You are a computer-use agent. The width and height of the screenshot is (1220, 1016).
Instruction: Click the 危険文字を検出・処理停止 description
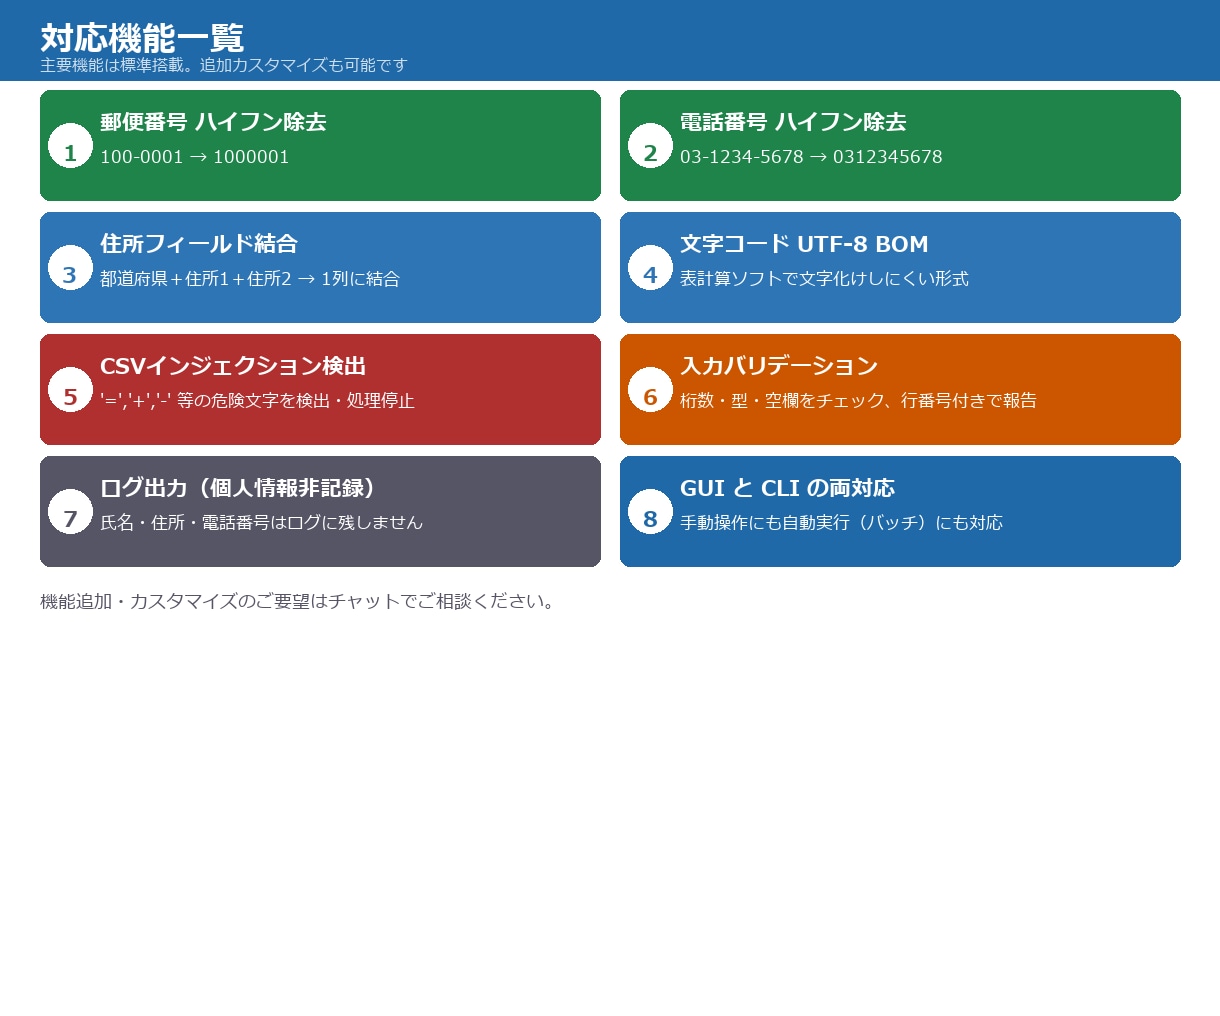click(257, 401)
